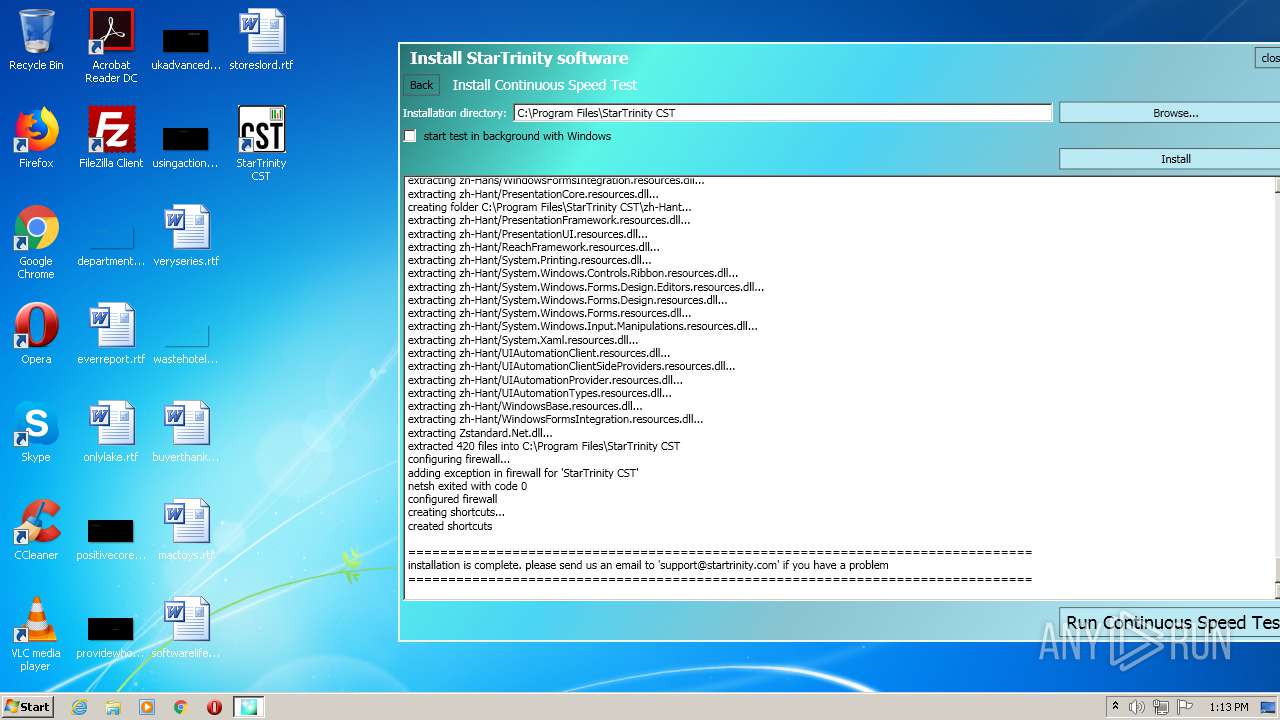
Task: Start the Install button
Action: [x=1169, y=159]
